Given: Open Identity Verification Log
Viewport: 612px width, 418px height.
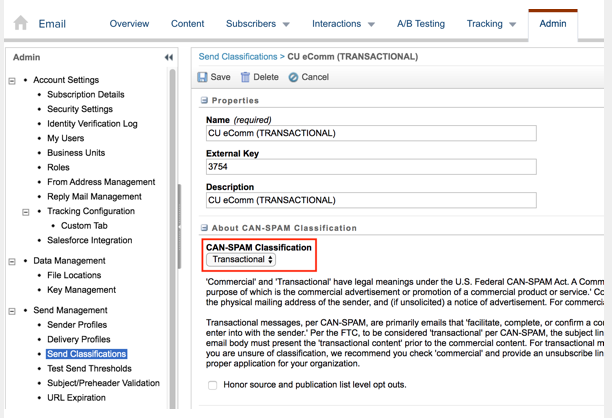Looking at the screenshot, I should 92,124.
